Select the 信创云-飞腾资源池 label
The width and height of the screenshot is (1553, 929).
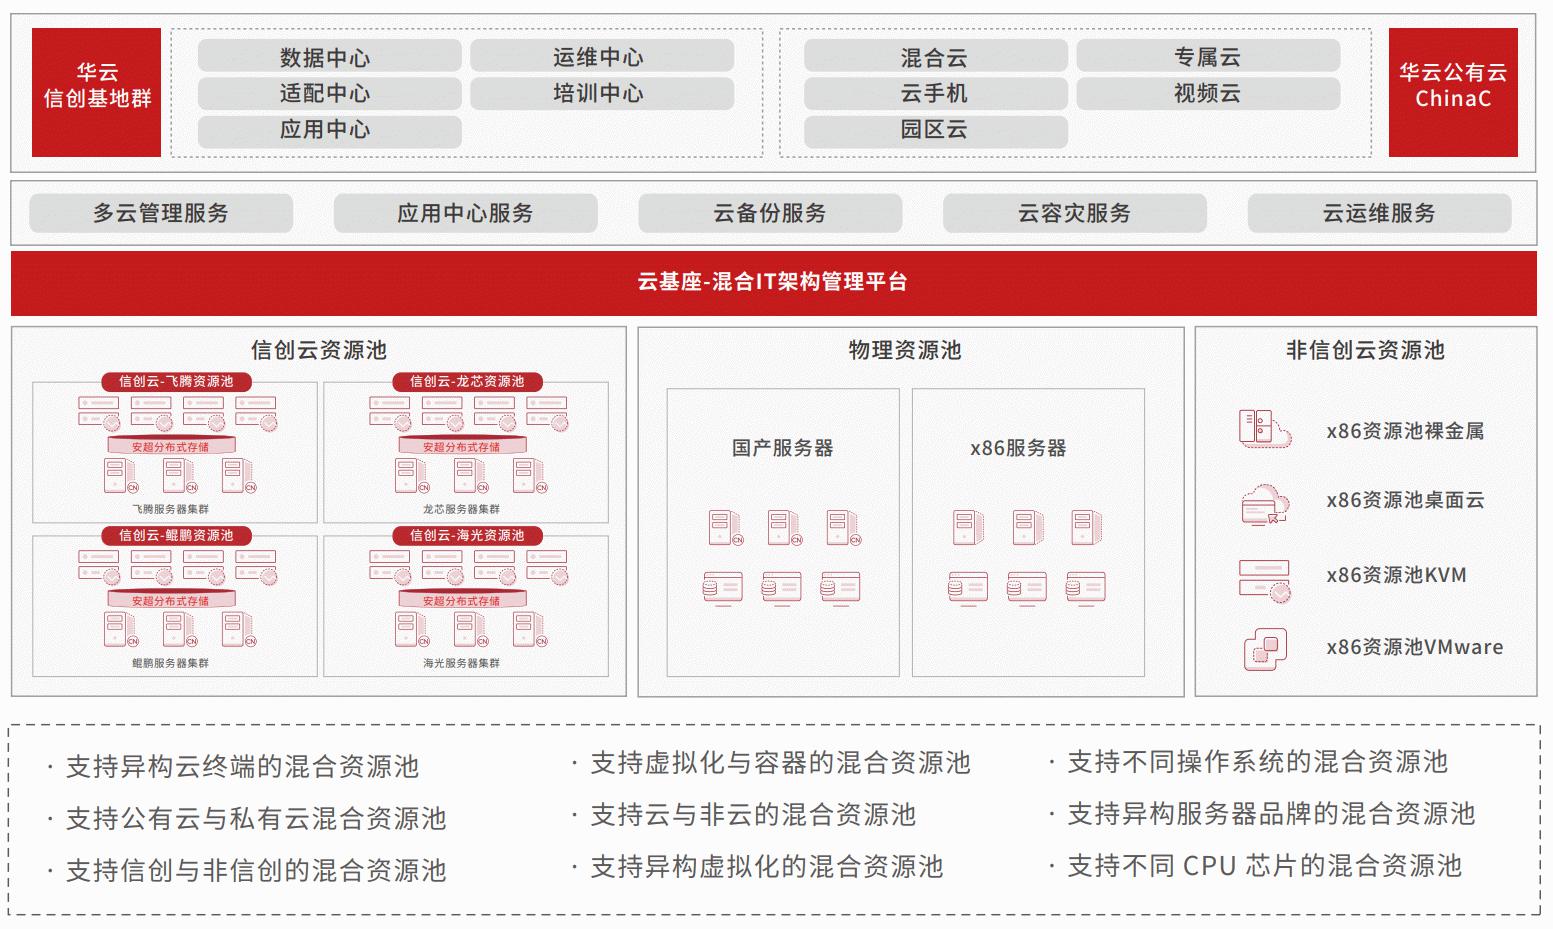pyautogui.click(x=176, y=381)
